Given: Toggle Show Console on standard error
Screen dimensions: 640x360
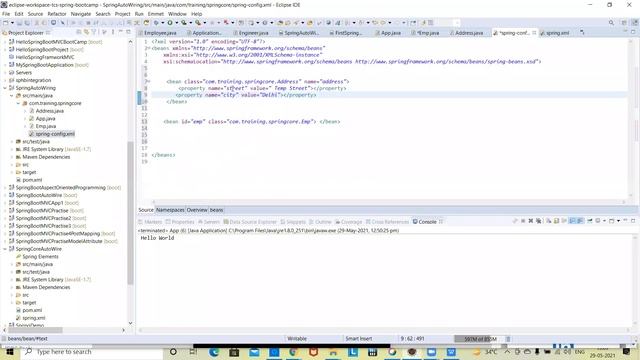Looking at the screenshot, I should pos(580,221).
